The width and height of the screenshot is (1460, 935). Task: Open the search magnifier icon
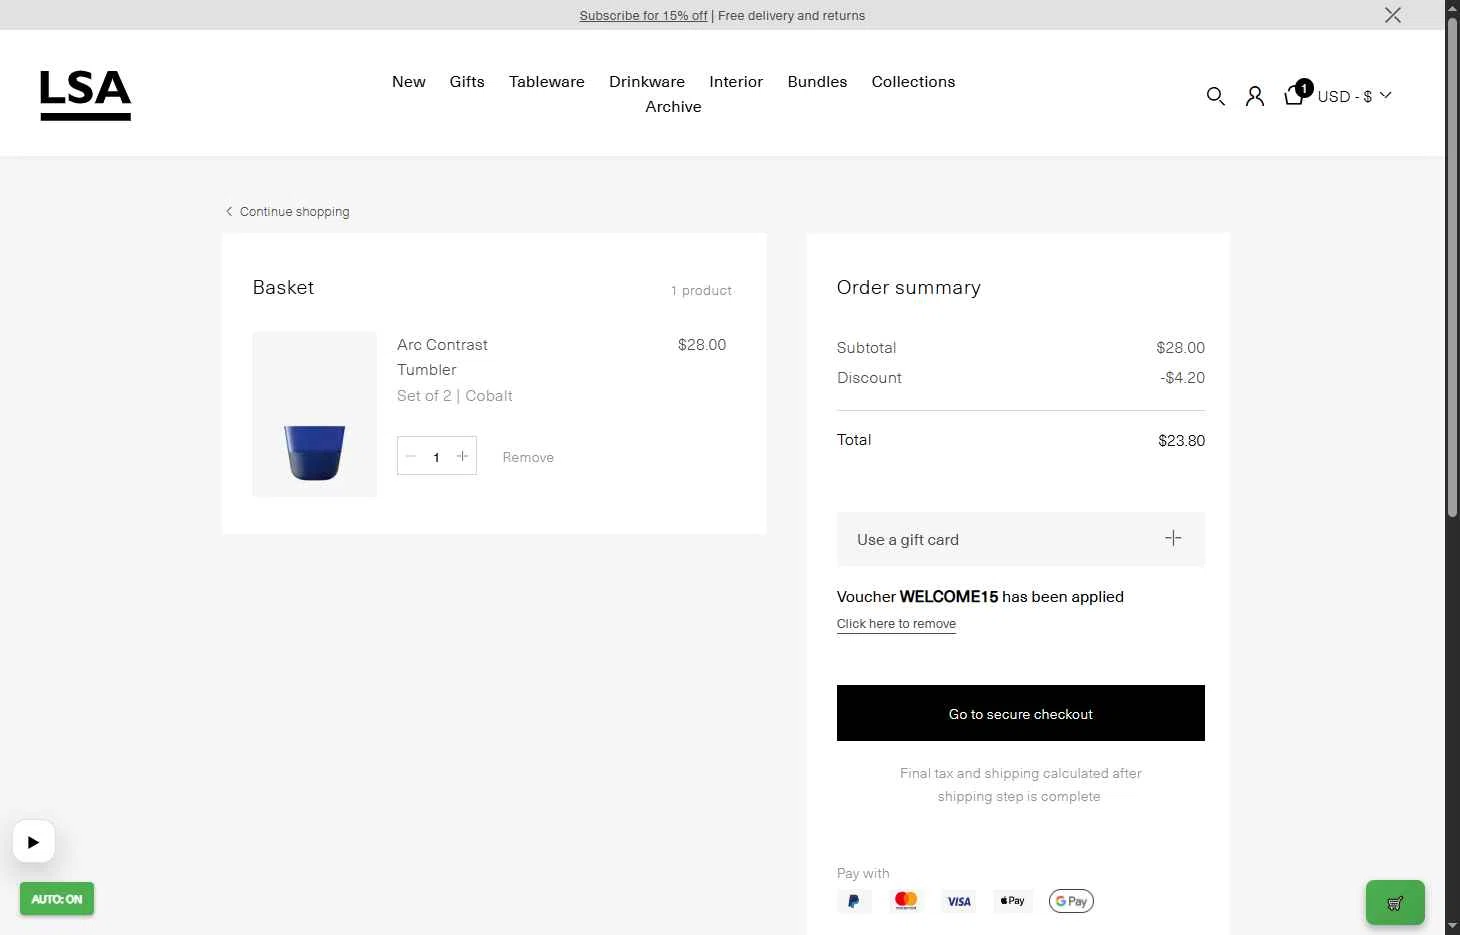pyautogui.click(x=1215, y=96)
